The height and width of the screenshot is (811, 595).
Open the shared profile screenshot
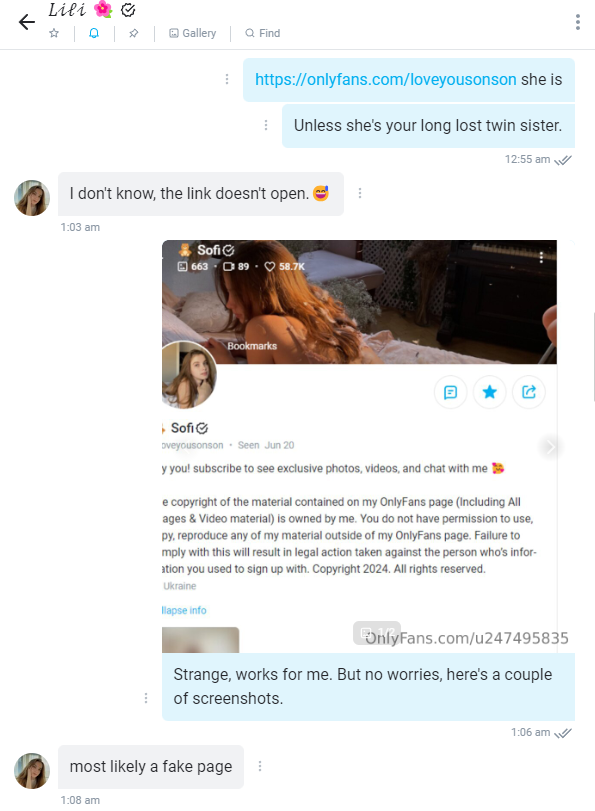360,446
